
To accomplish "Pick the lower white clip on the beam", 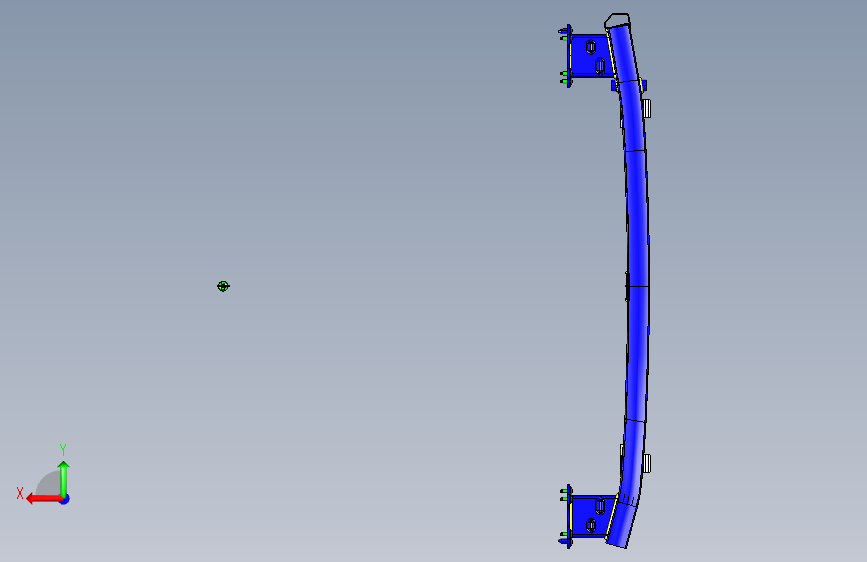I will pyautogui.click(x=646, y=463).
